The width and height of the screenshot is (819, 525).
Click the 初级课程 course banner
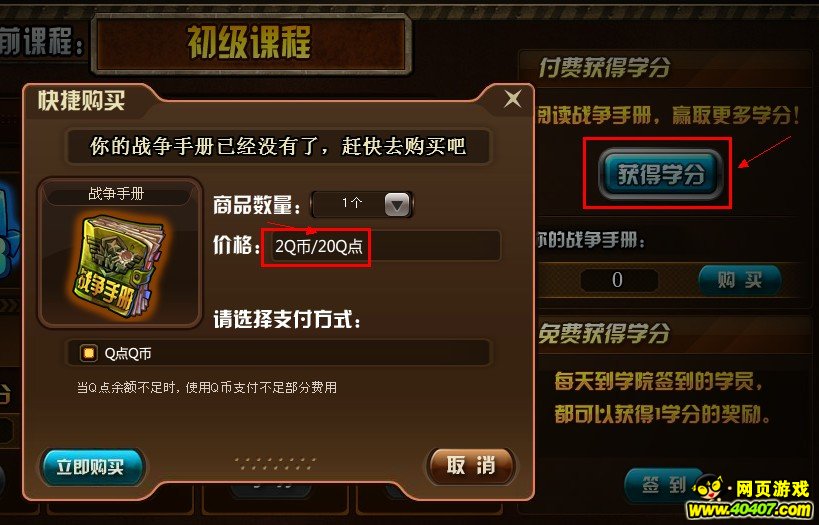click(251, 43)
